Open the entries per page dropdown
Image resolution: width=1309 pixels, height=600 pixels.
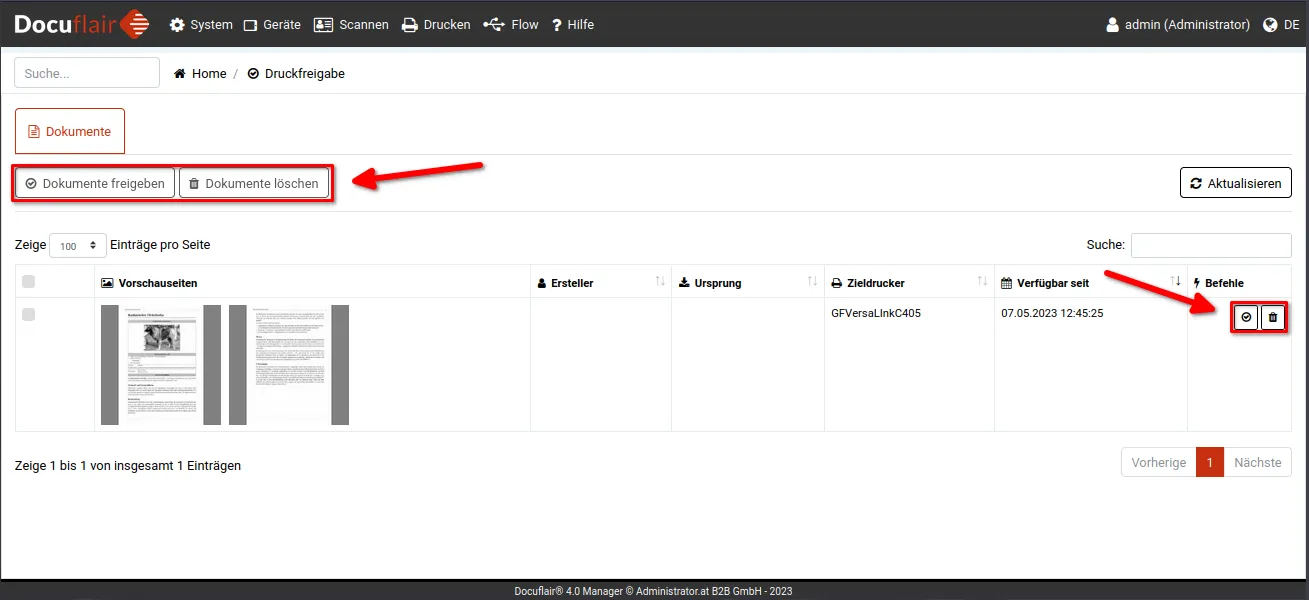(78, 245)
